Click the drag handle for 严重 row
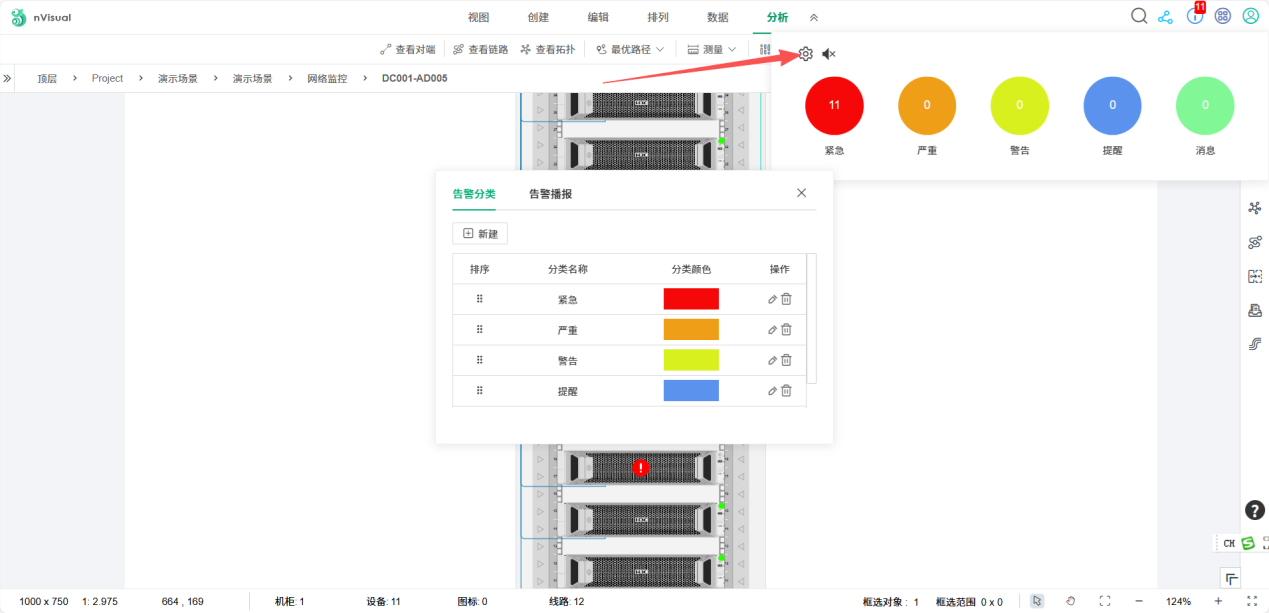 [479, 329]
